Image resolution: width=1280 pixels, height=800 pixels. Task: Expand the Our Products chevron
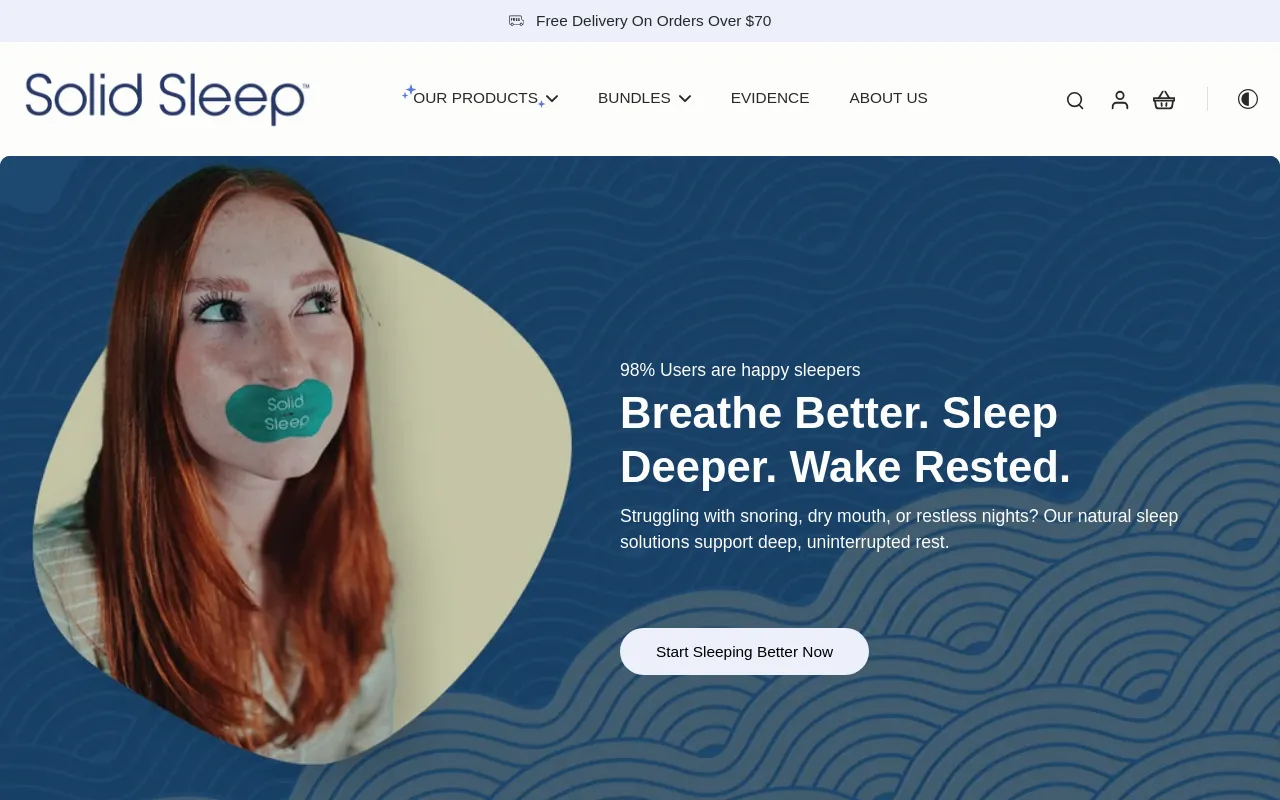click(552, 98)
